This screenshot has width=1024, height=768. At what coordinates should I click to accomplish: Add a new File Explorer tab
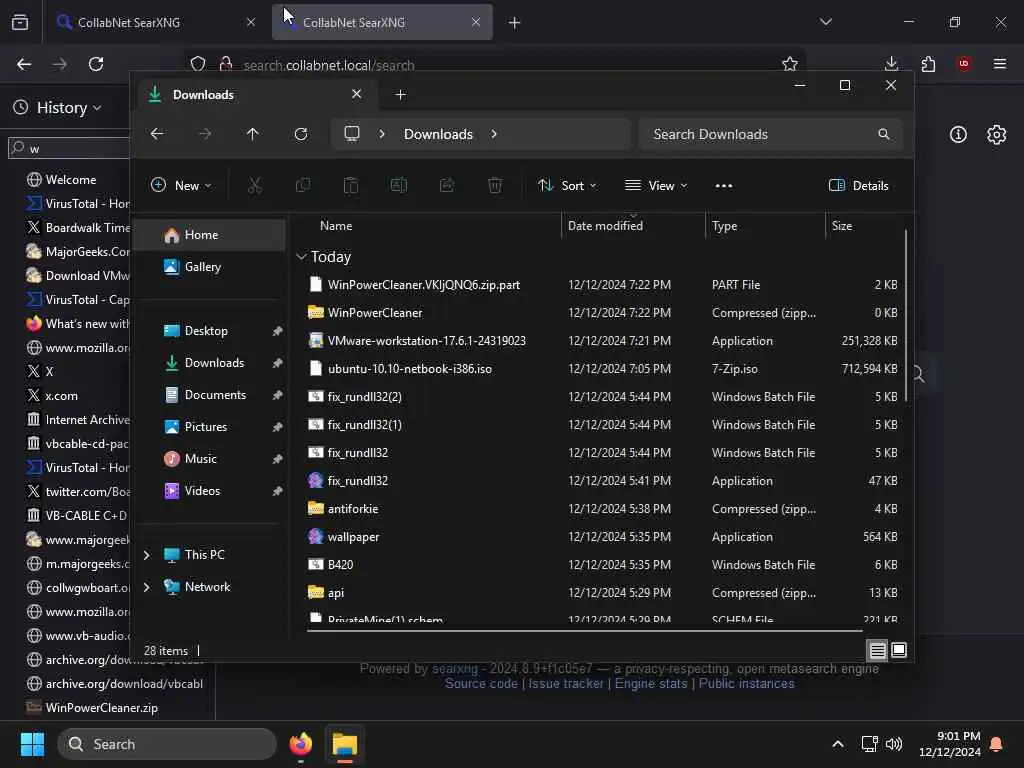[400, 95]
